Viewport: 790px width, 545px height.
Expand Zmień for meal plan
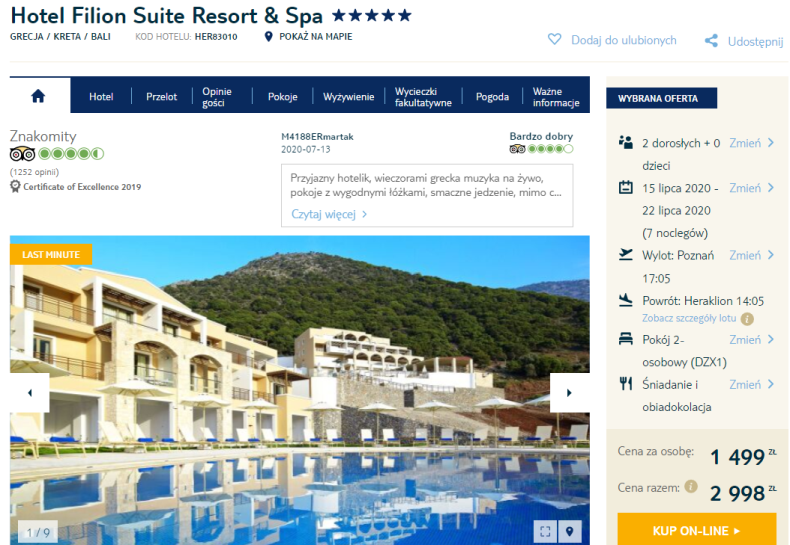tap(751, 384)
